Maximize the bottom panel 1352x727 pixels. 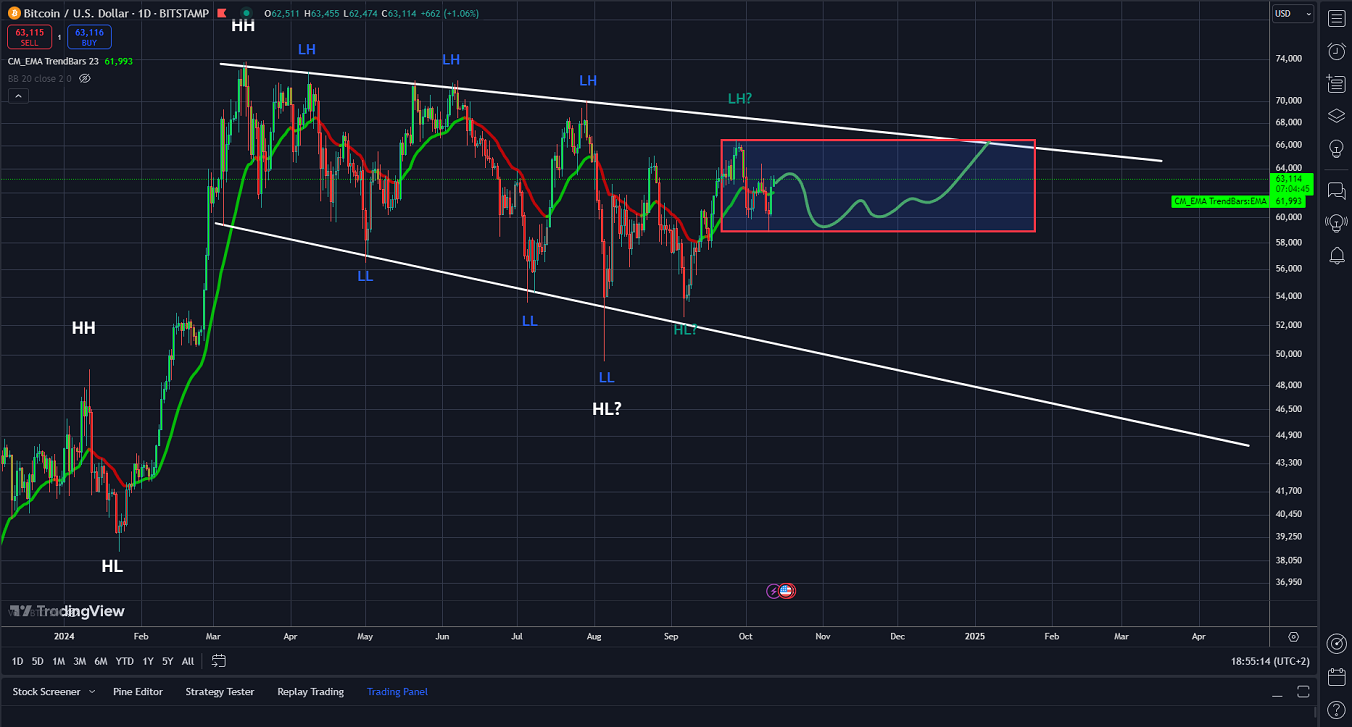pos(1303,692)
